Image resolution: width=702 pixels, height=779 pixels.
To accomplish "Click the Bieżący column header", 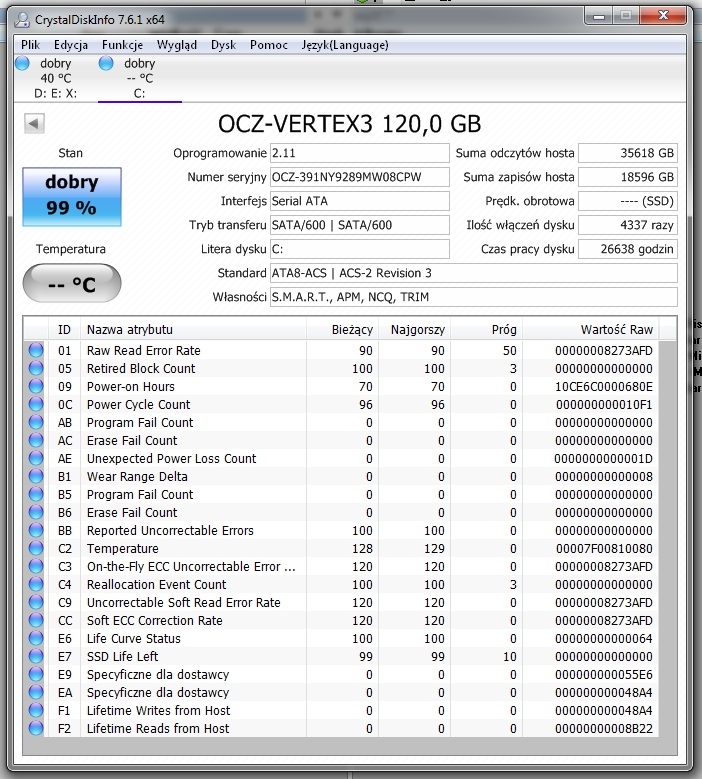I will tap(342, 329).
